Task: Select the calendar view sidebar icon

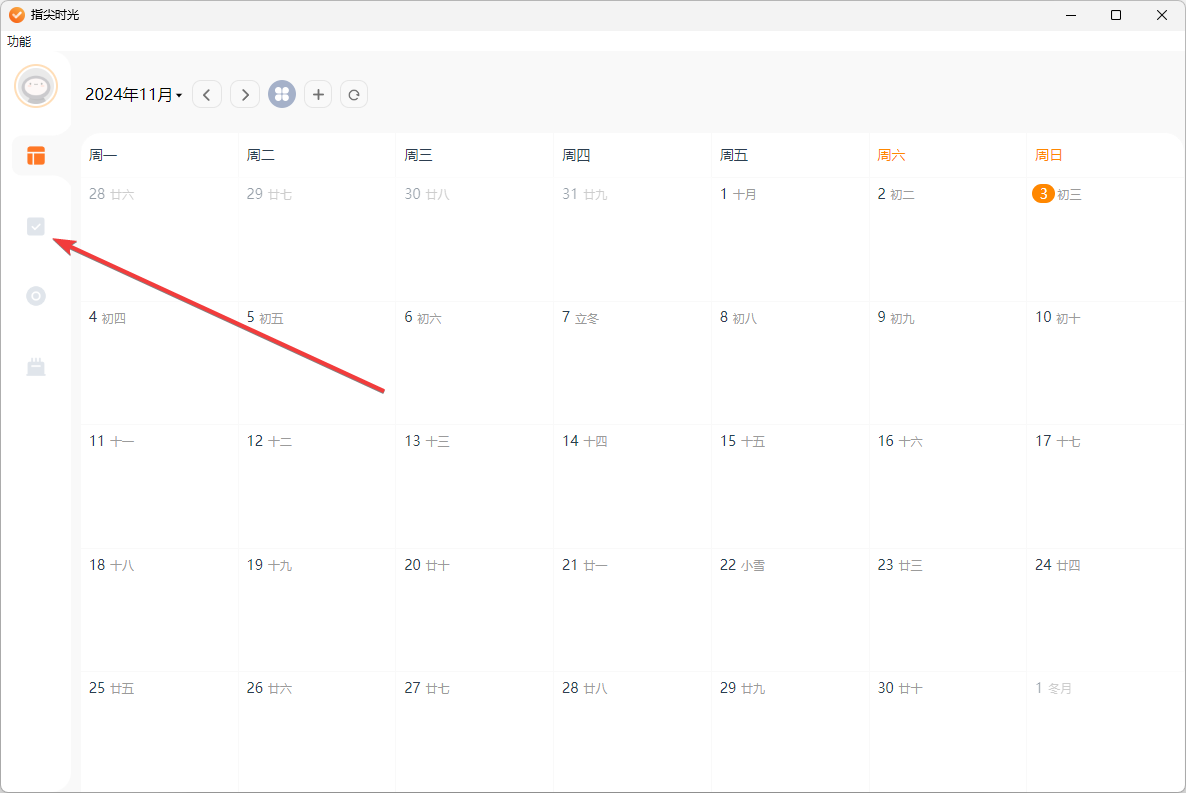Action: click(36, 155)
